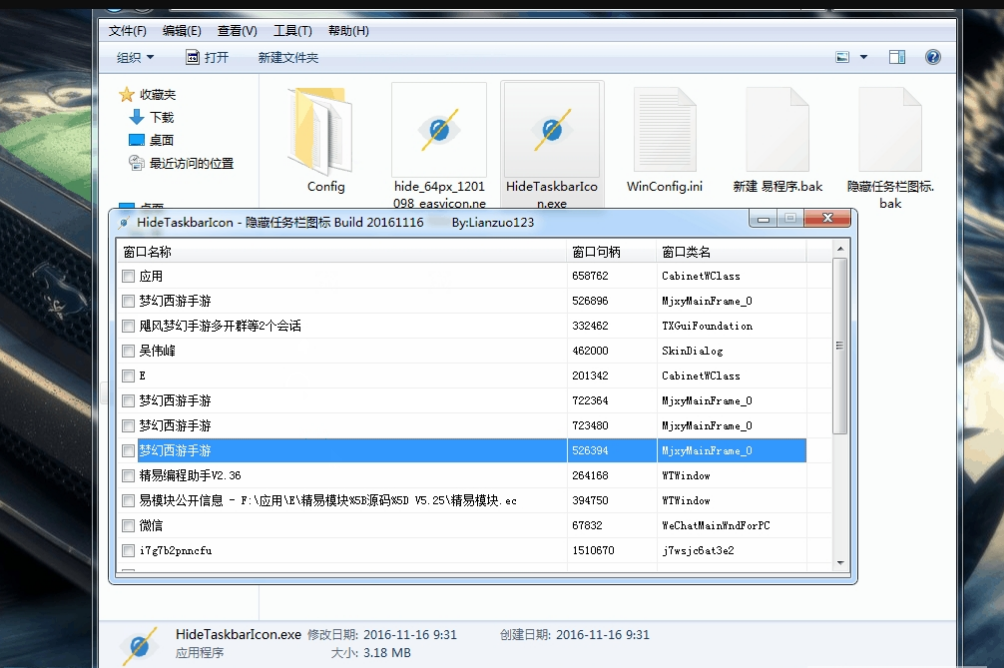Select hide_64px_1201098 easyicon.net file icon

tap(439, 130)
